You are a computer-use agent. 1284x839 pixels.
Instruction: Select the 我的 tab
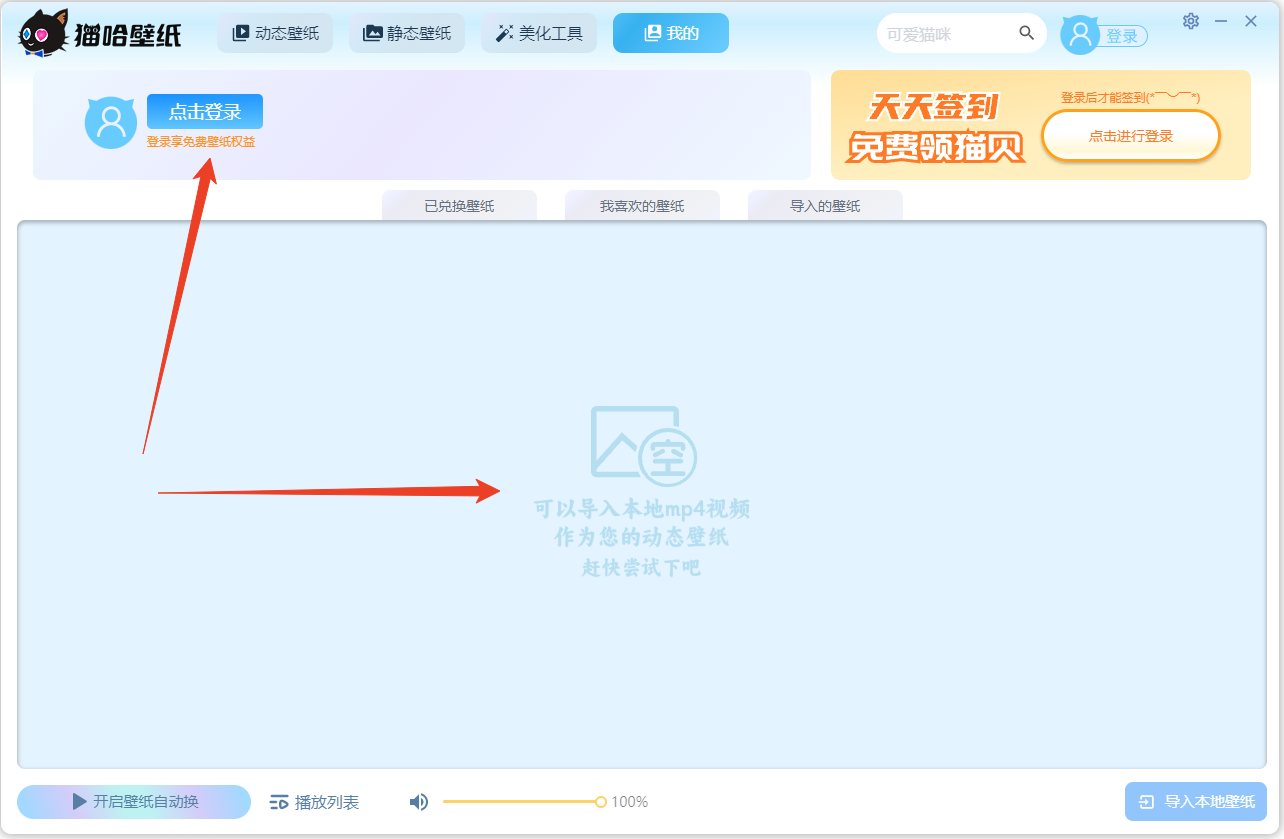click(671, 33)
